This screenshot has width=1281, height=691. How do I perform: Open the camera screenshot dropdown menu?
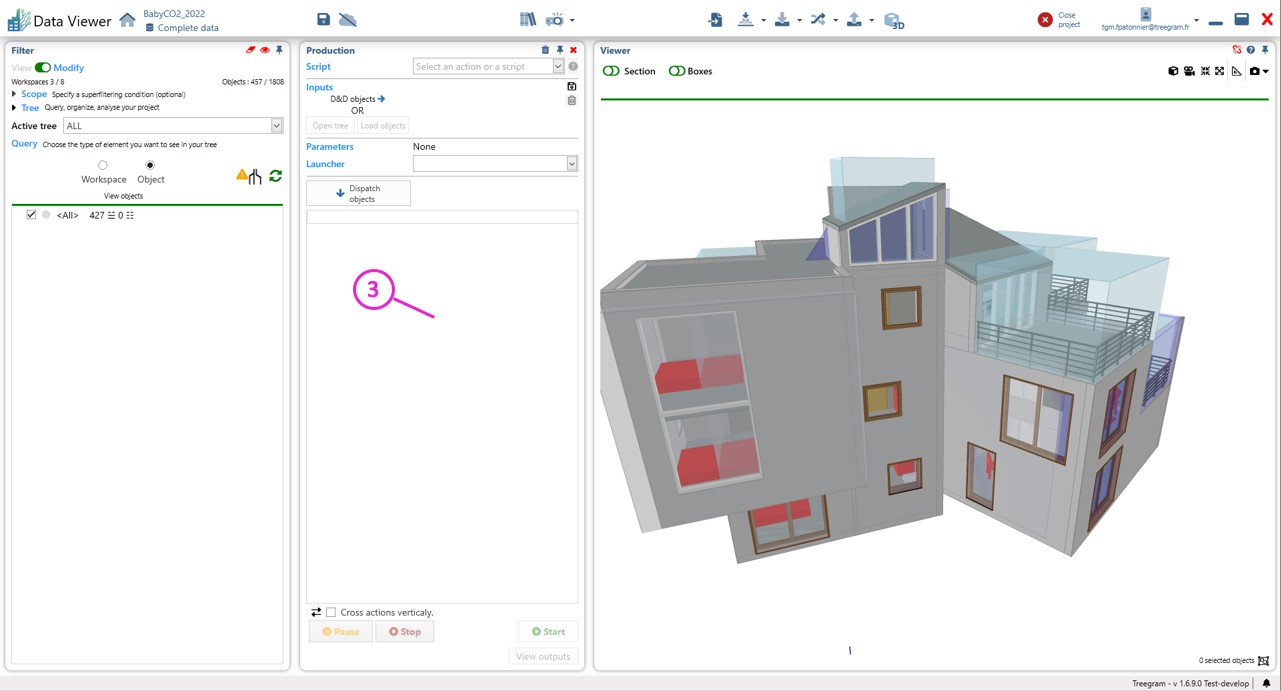[1265, 71]
